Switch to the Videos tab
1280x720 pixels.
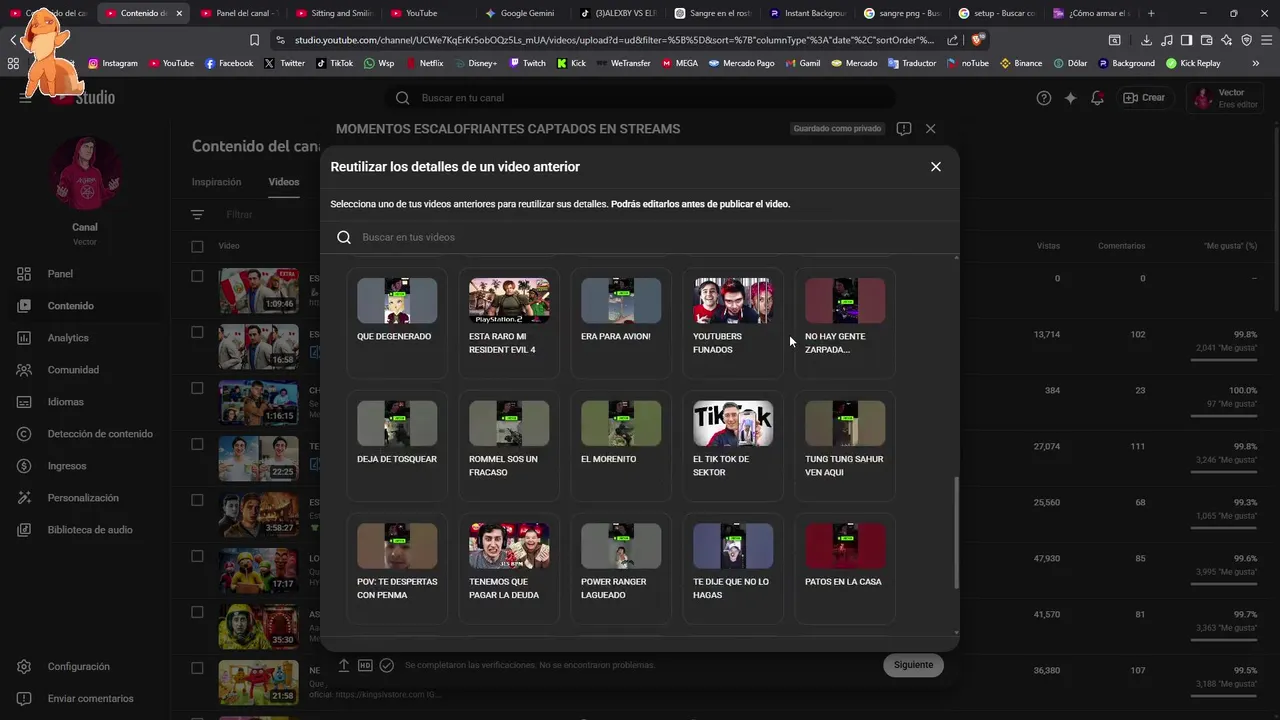[284, 182]
